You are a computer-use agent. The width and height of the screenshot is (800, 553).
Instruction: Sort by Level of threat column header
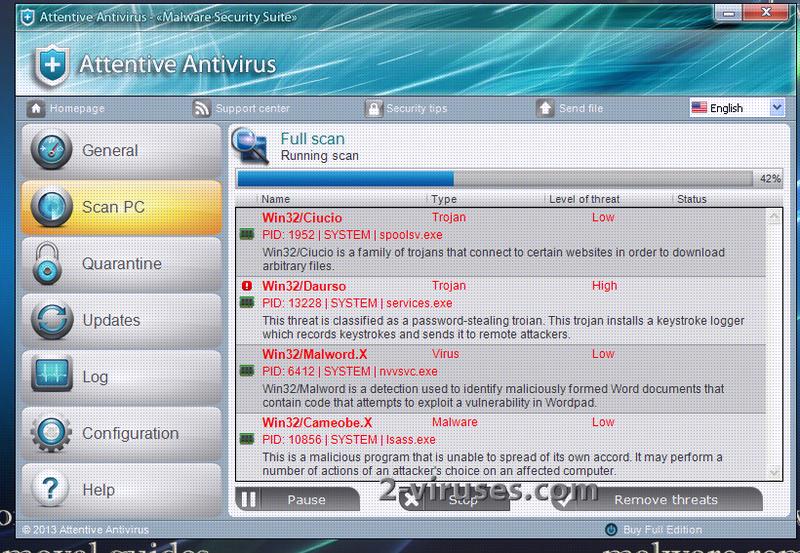click(x=584, y=199)
